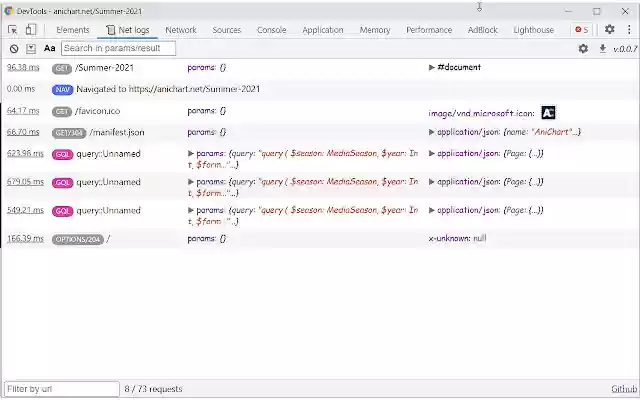Click the AniChart favicon image preview
This screenshot has height=400, width=640.
pos(548,113)
